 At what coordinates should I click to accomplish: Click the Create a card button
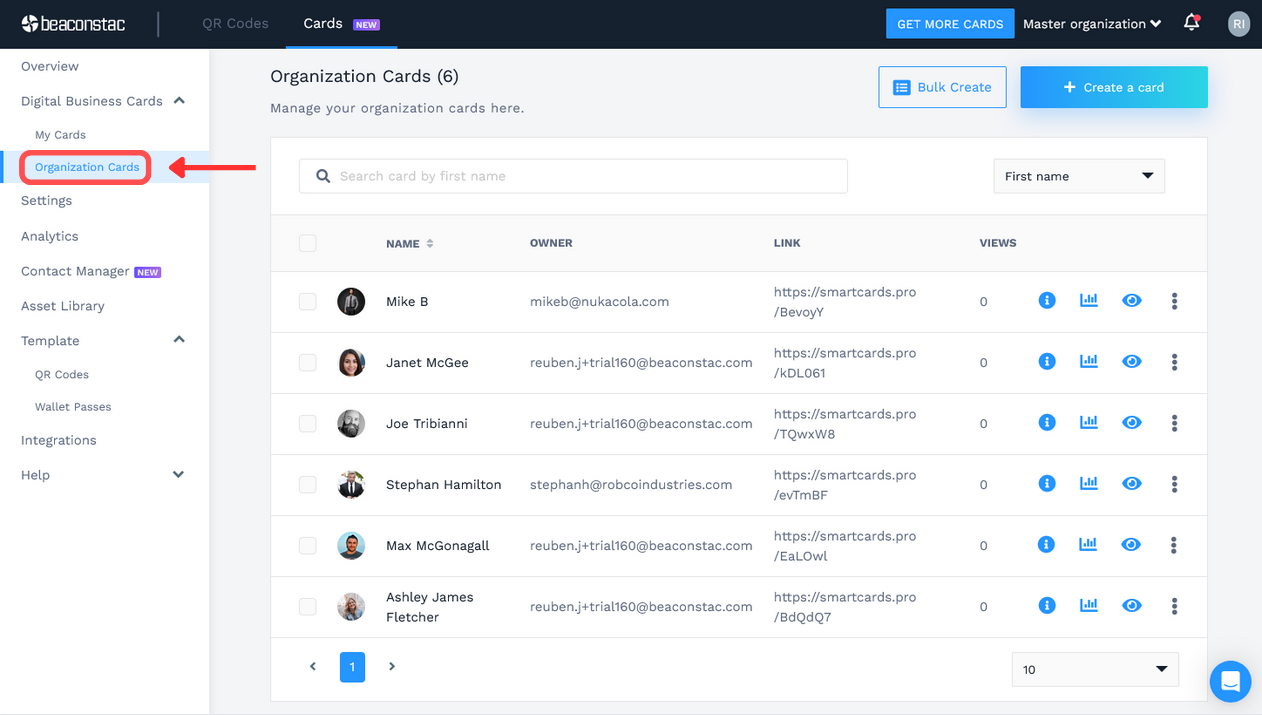click(x=1114, y=87)
